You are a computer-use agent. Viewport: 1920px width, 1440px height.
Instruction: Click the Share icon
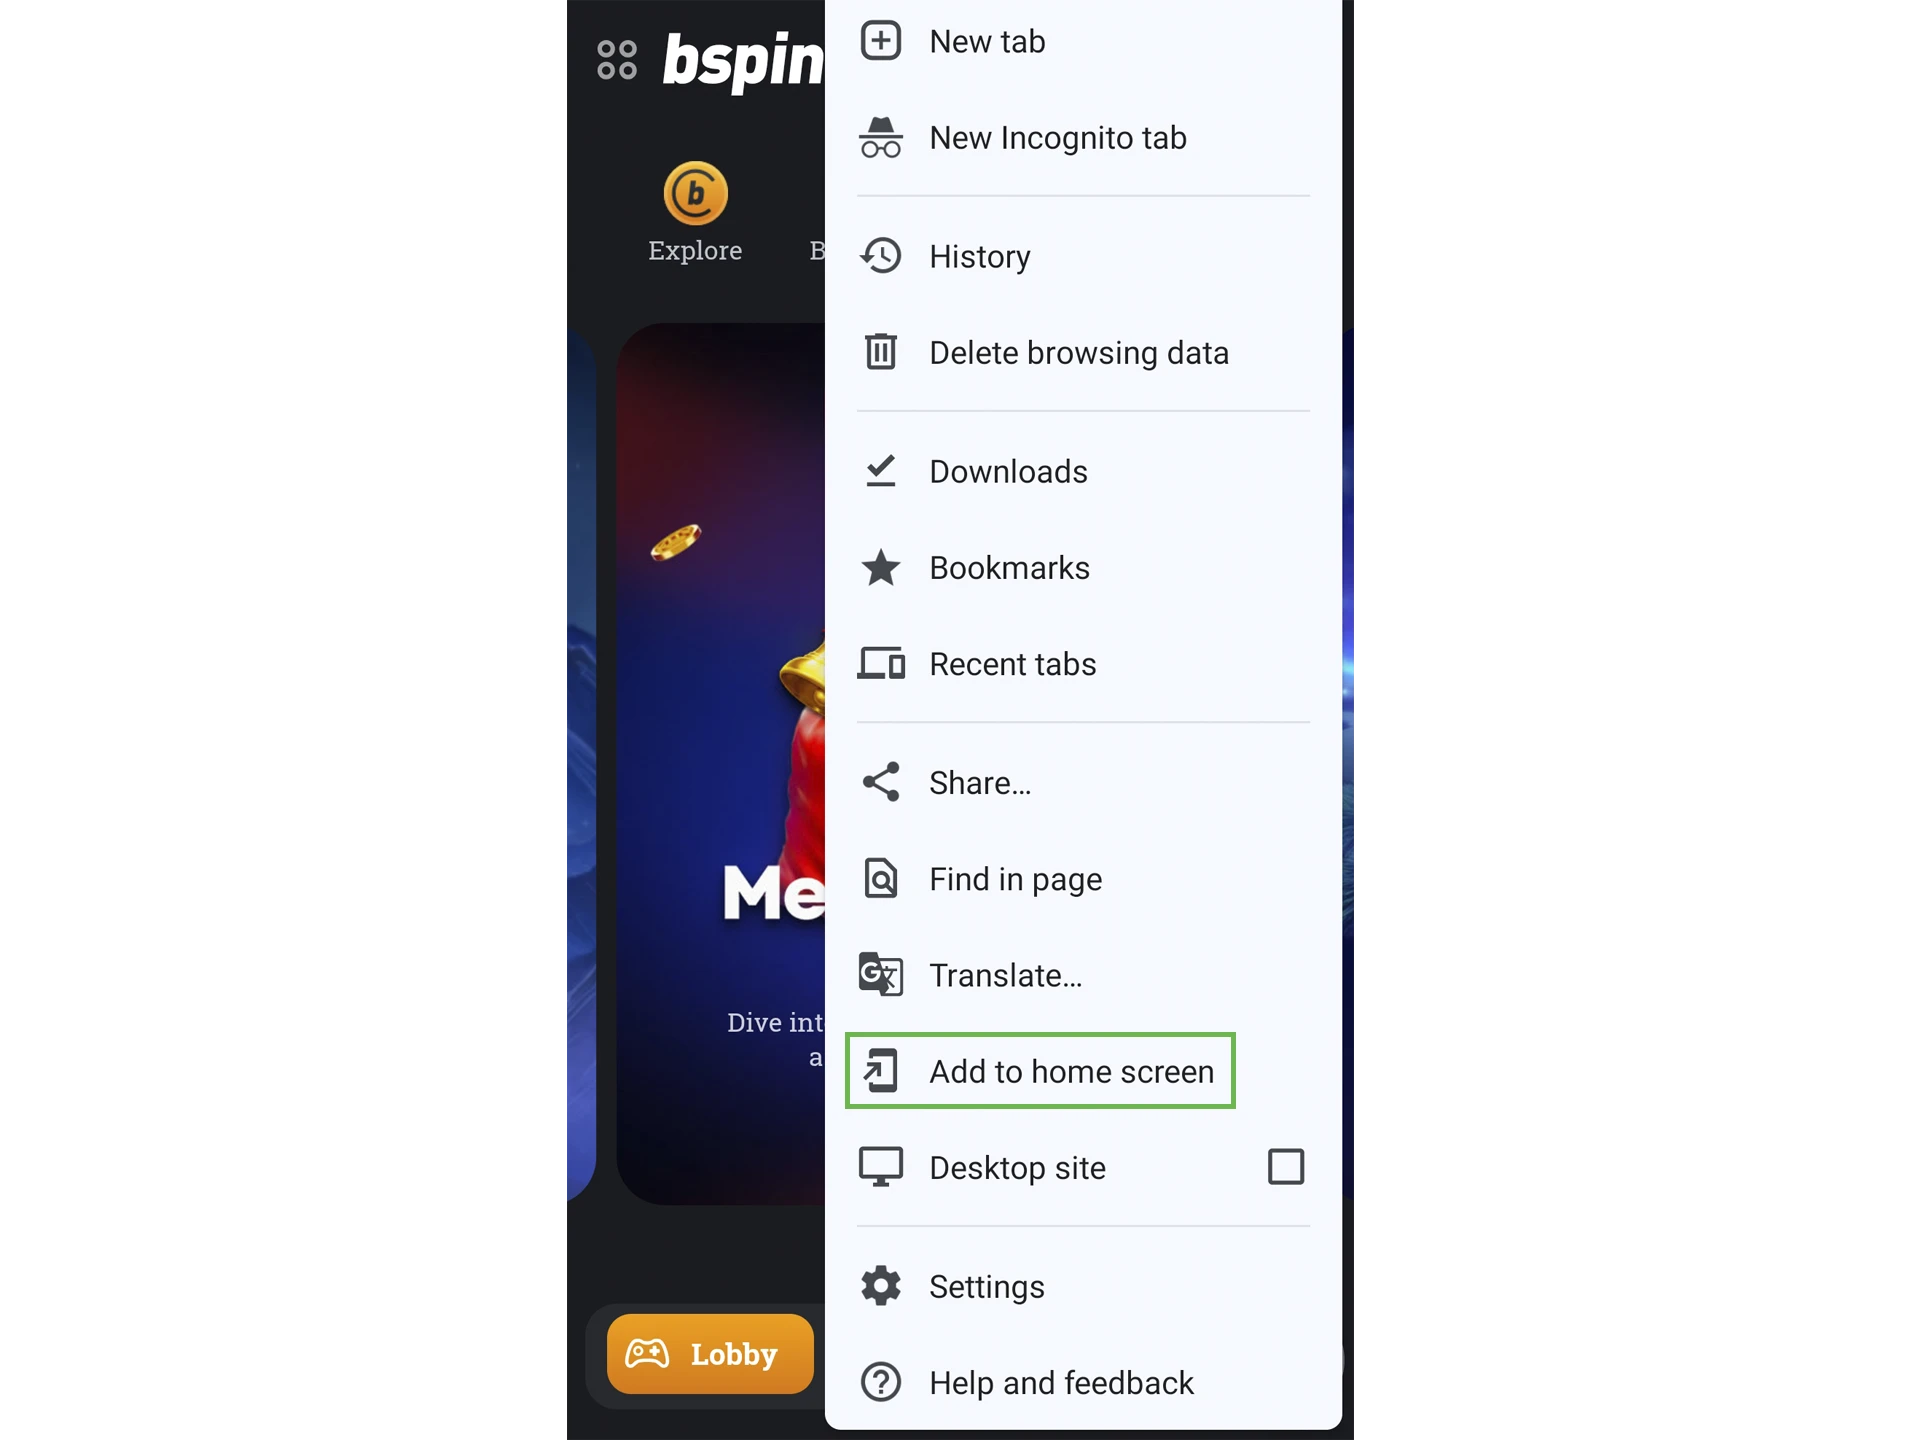881,782
